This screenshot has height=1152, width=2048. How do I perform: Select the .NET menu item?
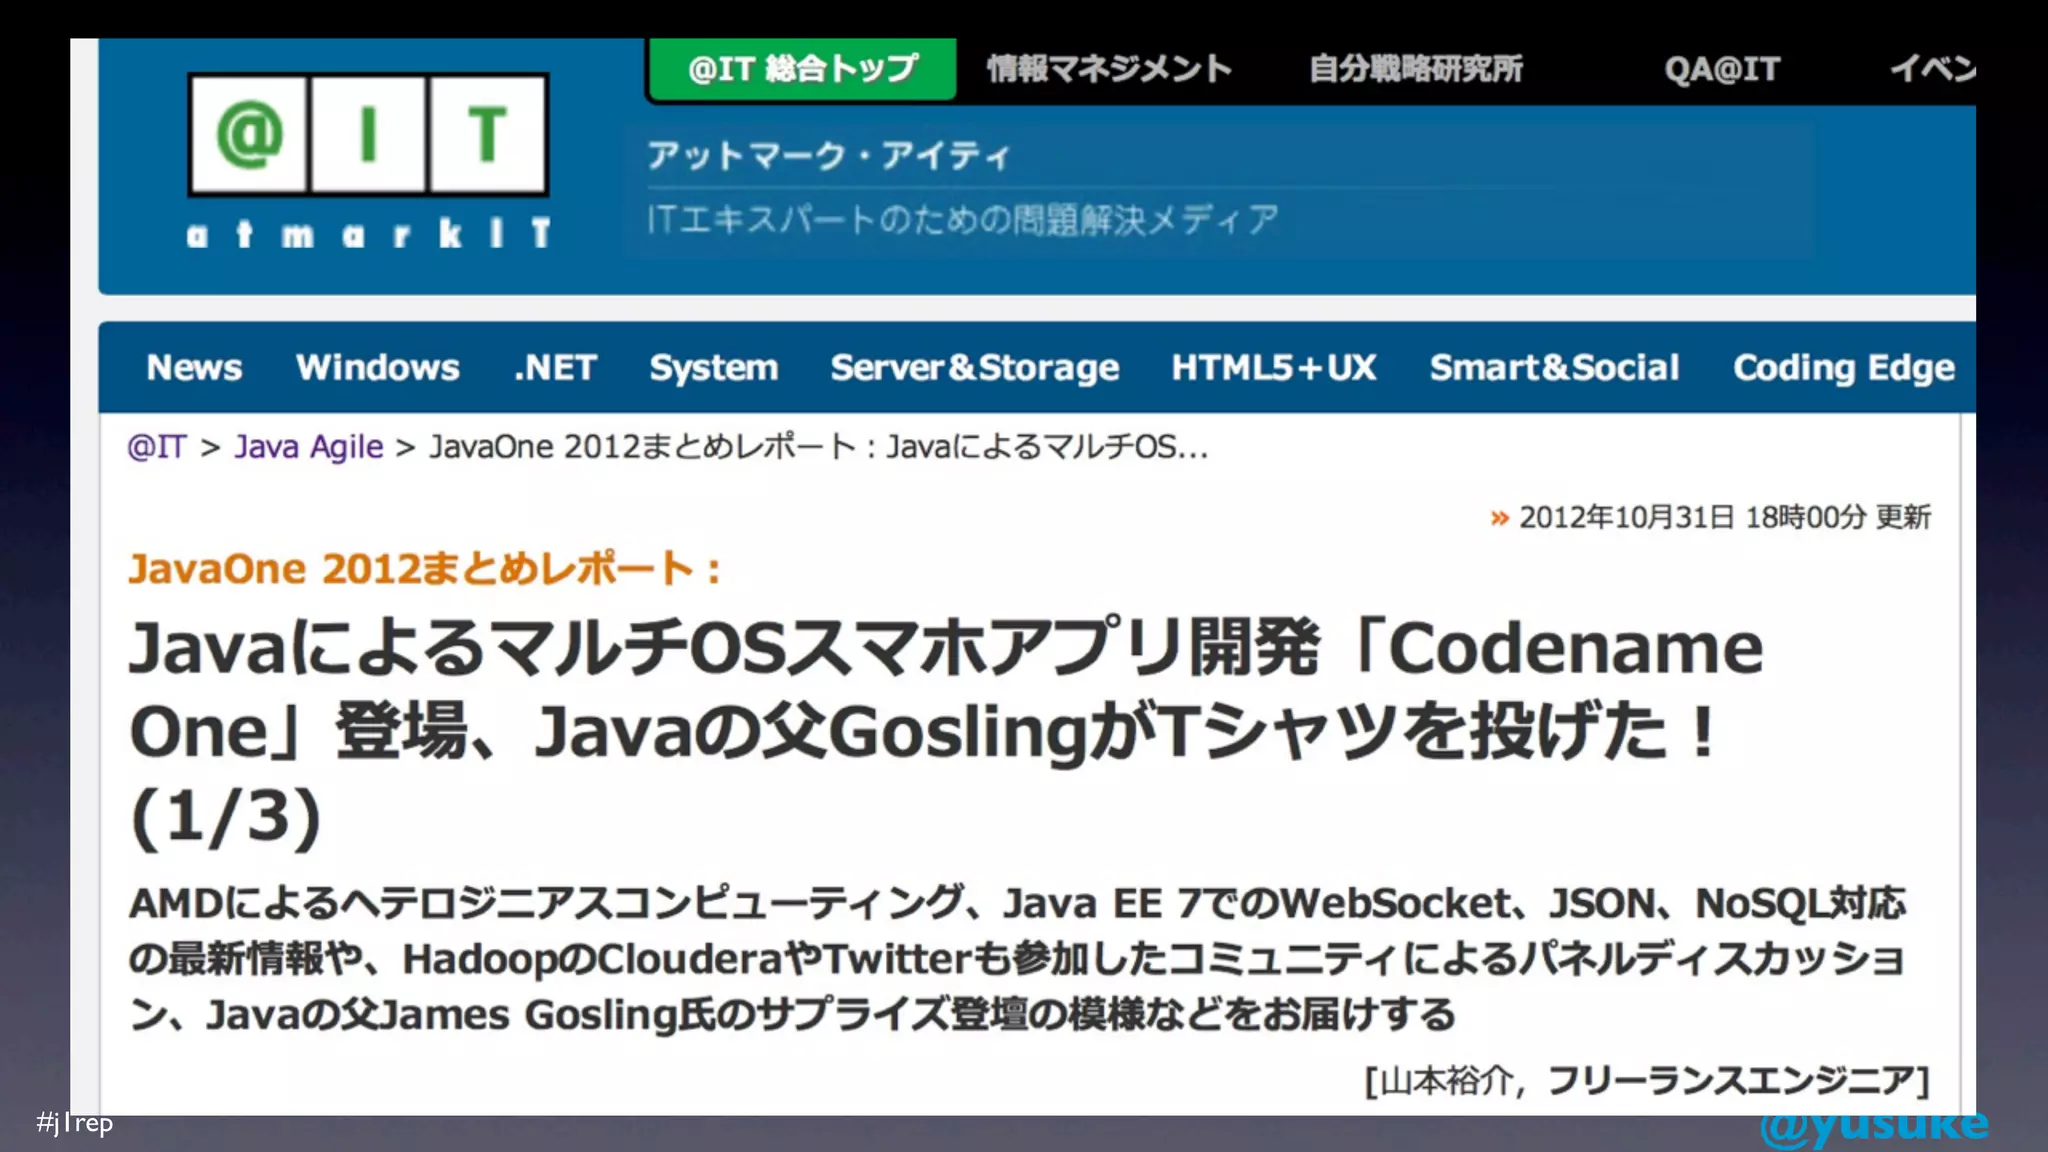[x=555, y=367]
